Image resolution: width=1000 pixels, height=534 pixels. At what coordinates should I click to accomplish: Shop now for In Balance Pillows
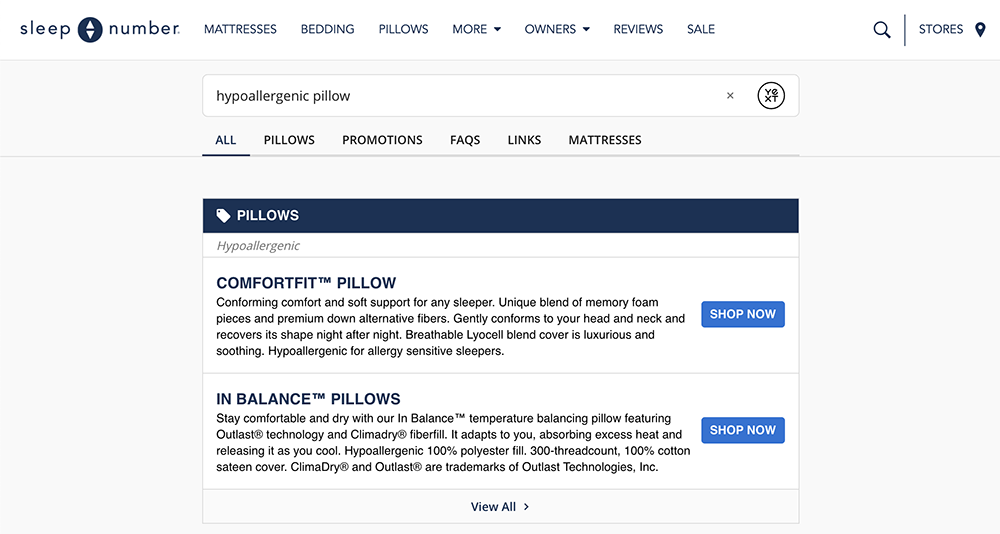742,430
